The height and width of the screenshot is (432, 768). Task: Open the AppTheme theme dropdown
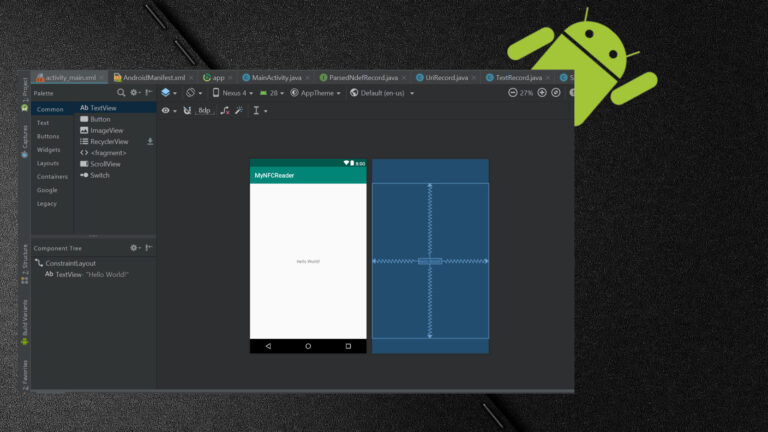(x=315, y=93)
